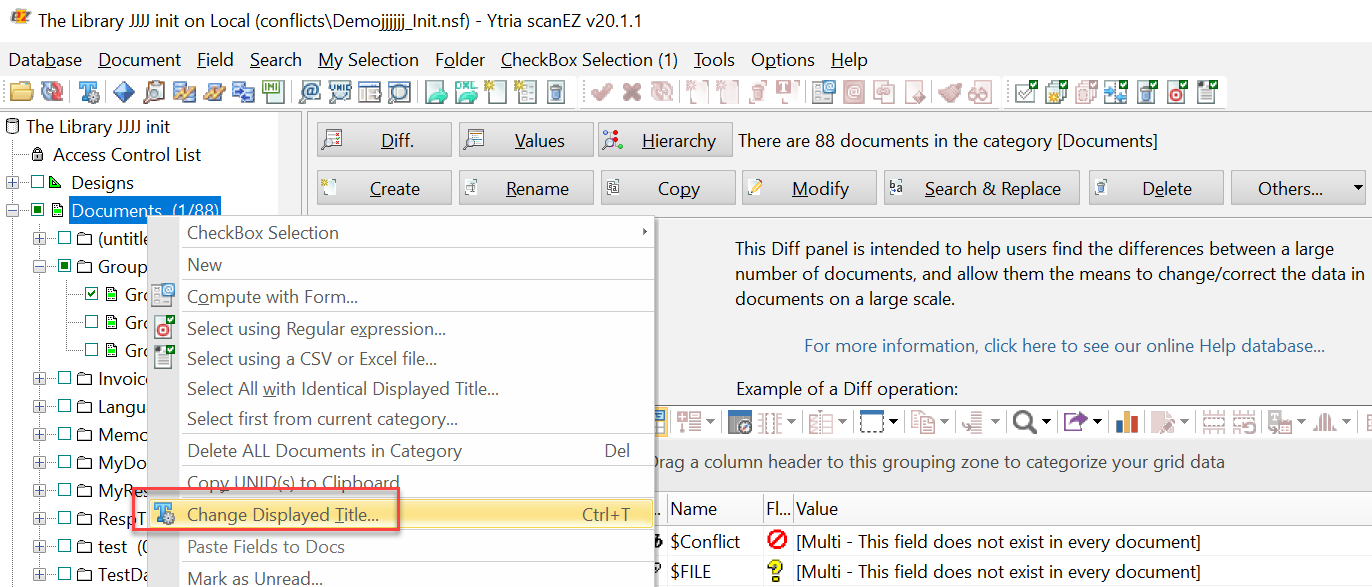Open the magnifier search dropdown arrow in grid toolbar
This screenshot has height=587, width=1372.
(x=1046, y=422)
